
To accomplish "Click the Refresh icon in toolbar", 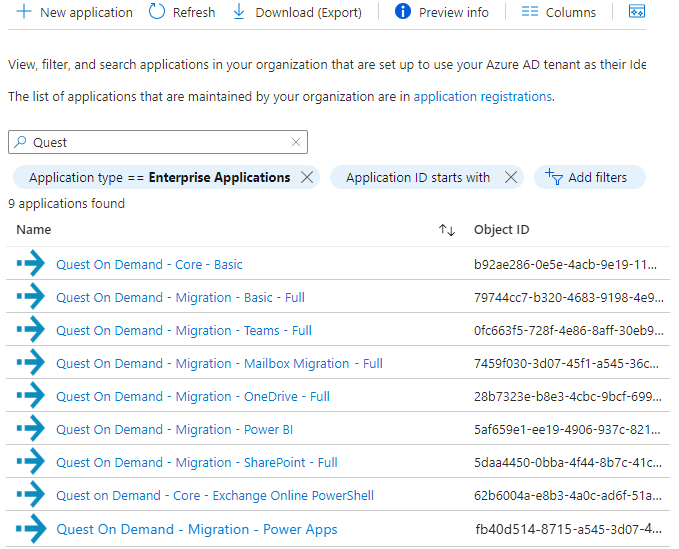I will [x=157, y=12].
